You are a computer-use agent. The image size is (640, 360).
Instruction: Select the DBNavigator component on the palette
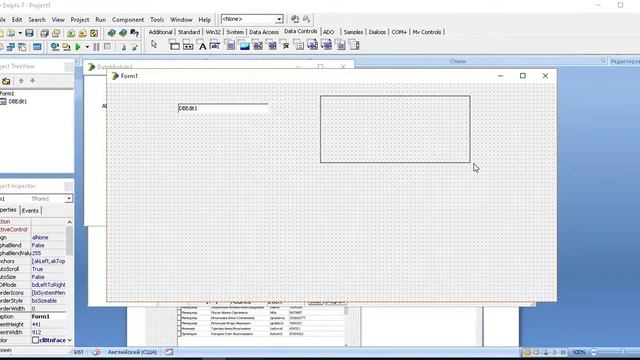pos(188,45)
